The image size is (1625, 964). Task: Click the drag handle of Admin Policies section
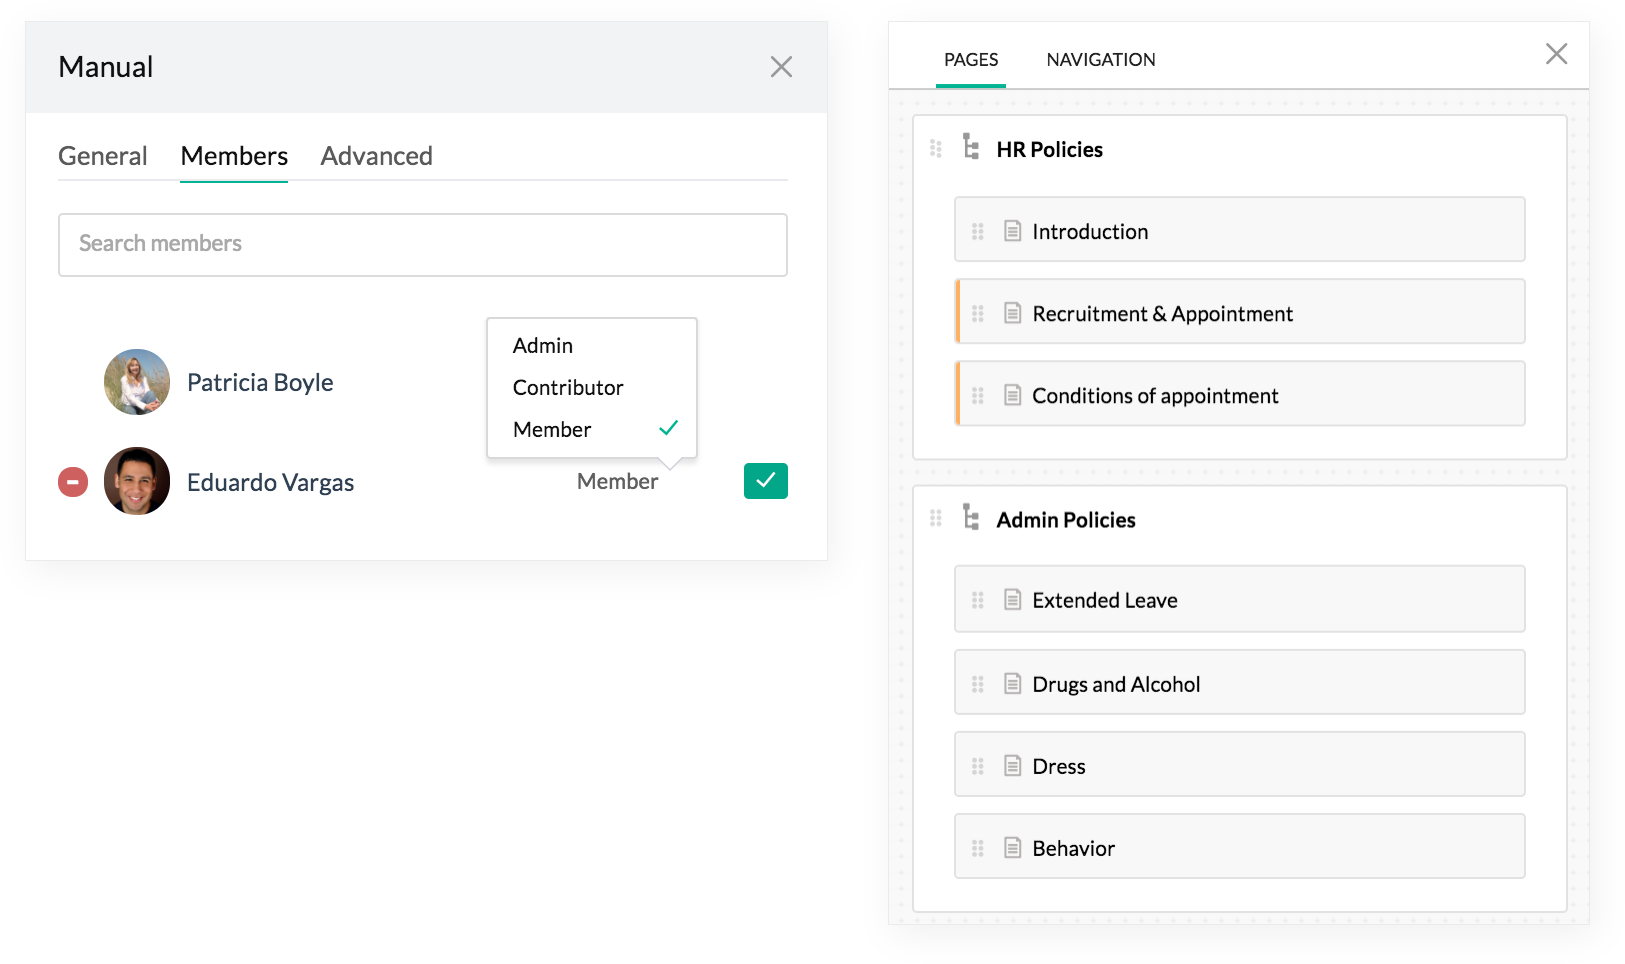click(x=936, y=518)
